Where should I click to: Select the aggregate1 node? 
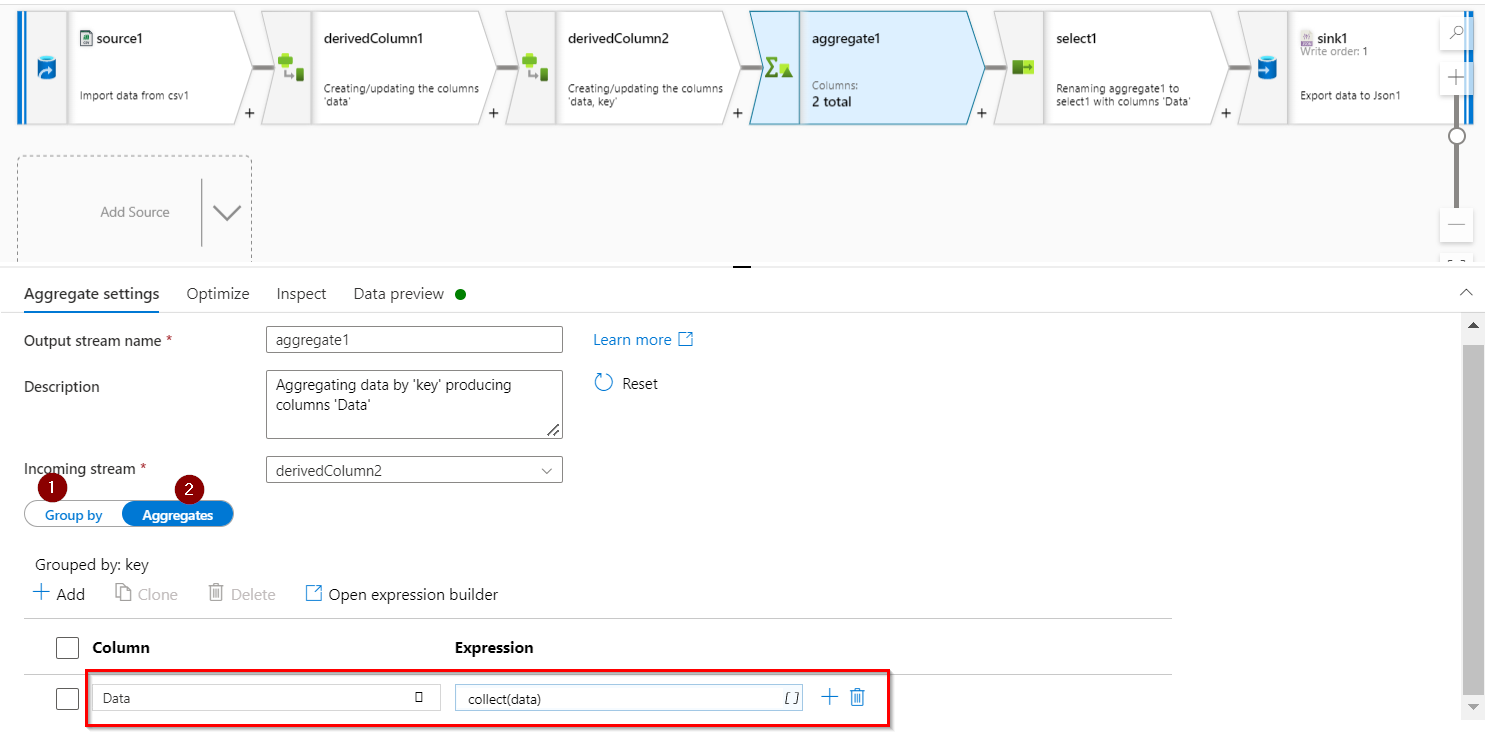[865, 68]
